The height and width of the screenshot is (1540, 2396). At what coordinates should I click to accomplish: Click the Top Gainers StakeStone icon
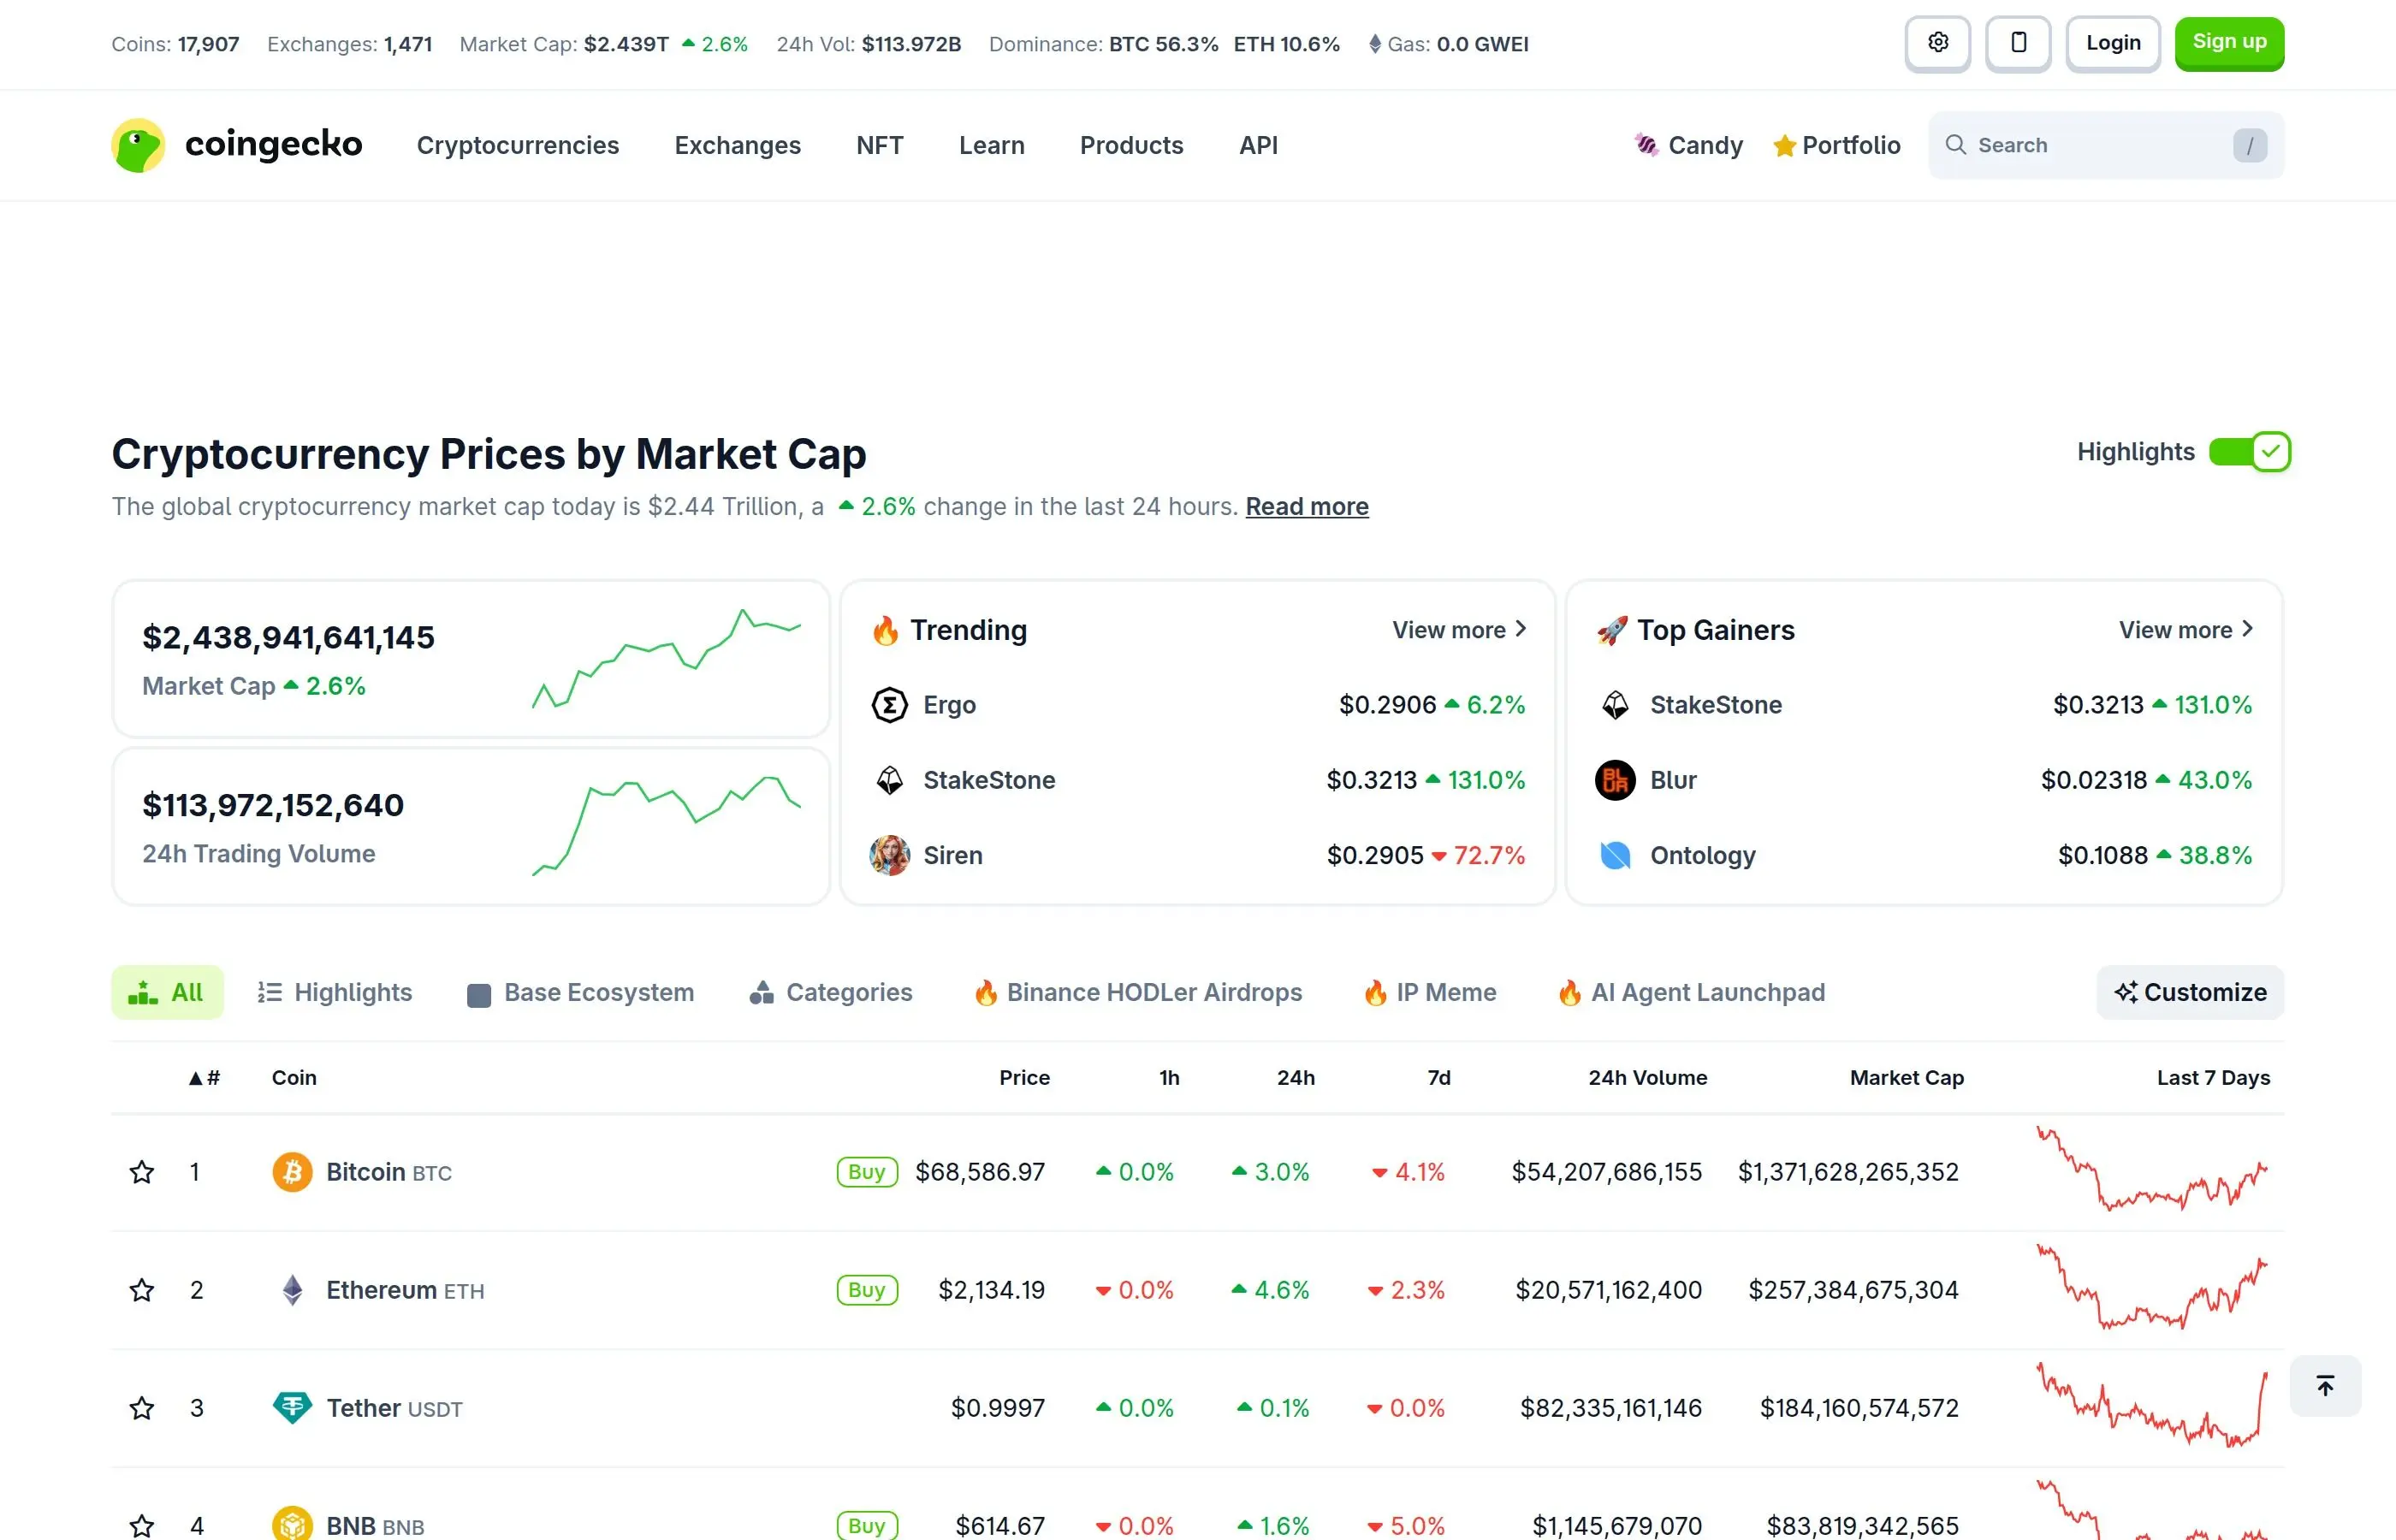point(1615,705)
